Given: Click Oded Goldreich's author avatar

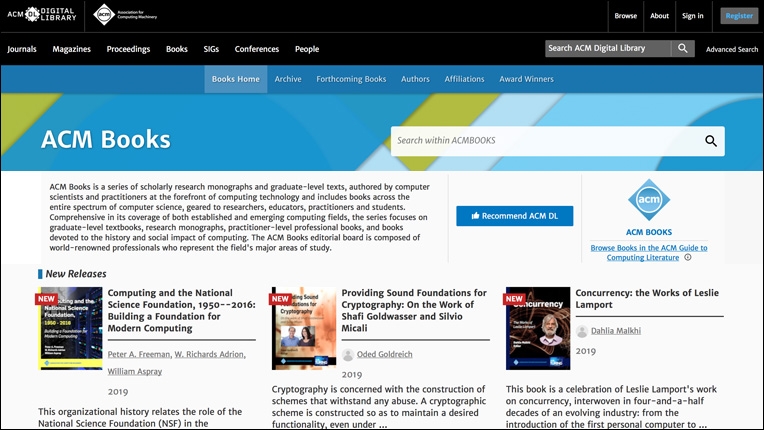Looking at the screenshot, I should pos(348,355).
